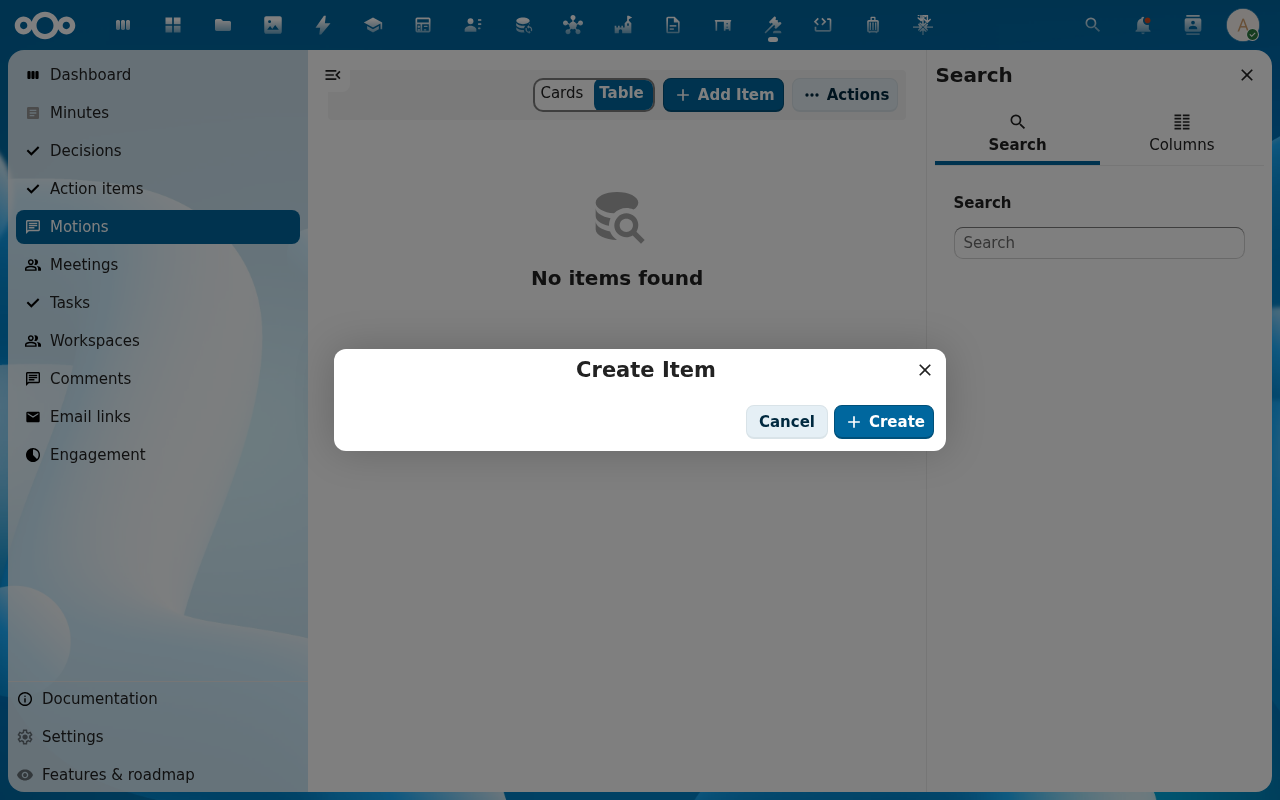This screenshot has width=1280, height=800.
Task: Open the Dashboard app in top bar
Action: click(123, 25)
